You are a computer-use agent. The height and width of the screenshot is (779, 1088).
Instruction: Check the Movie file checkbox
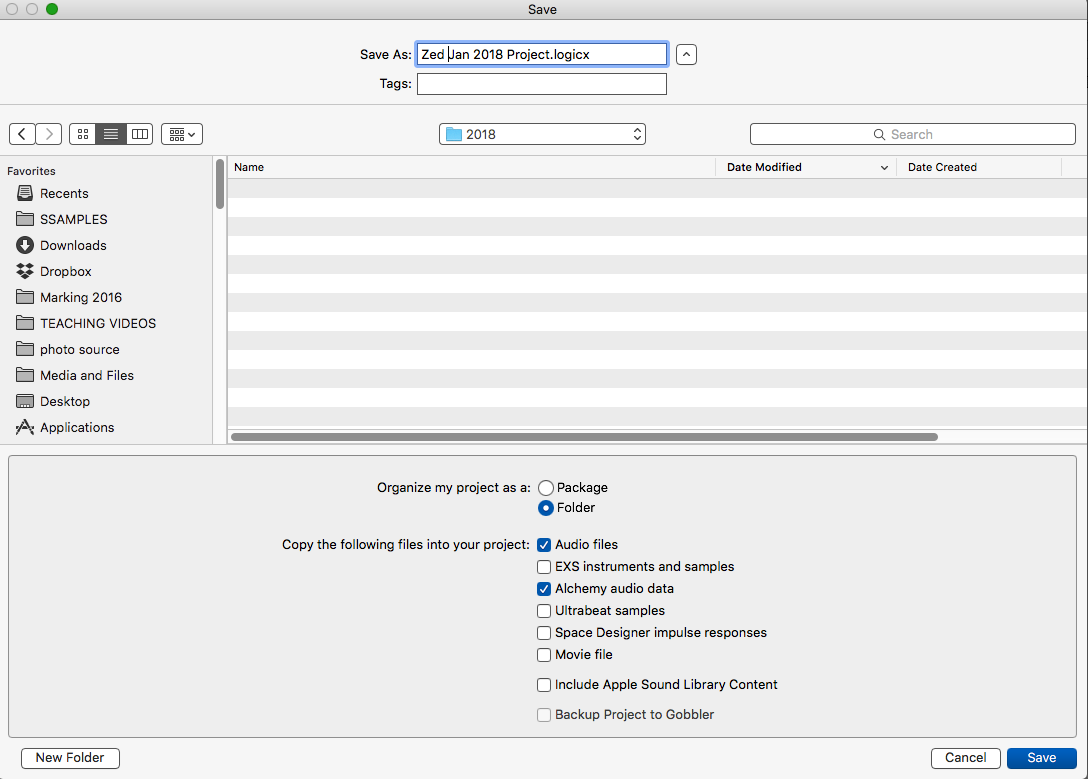[544, 655]
